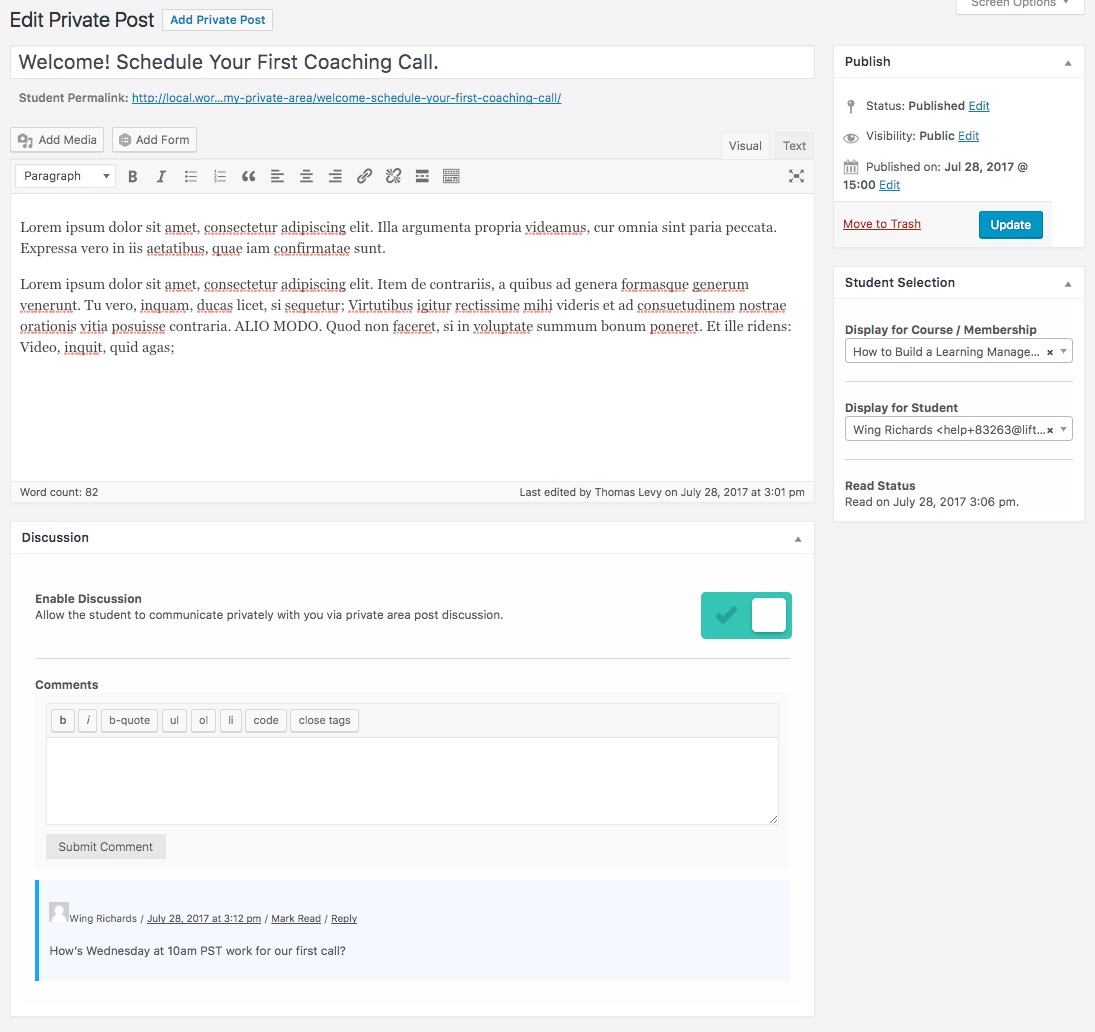Click Add Private Post button
Image resolution: width=1095 pixels, height=1032 pixels.
[217, 20]
